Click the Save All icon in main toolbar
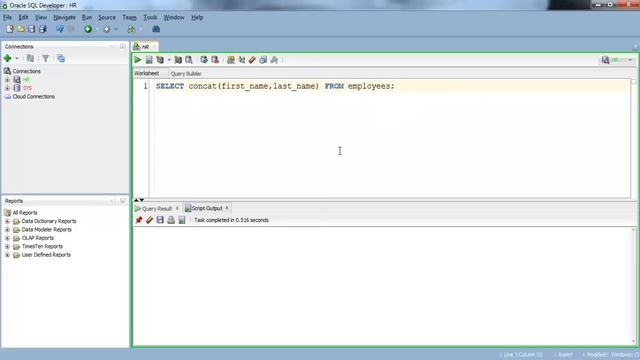Viewport: 640px width, 360px height. (42, 29)
